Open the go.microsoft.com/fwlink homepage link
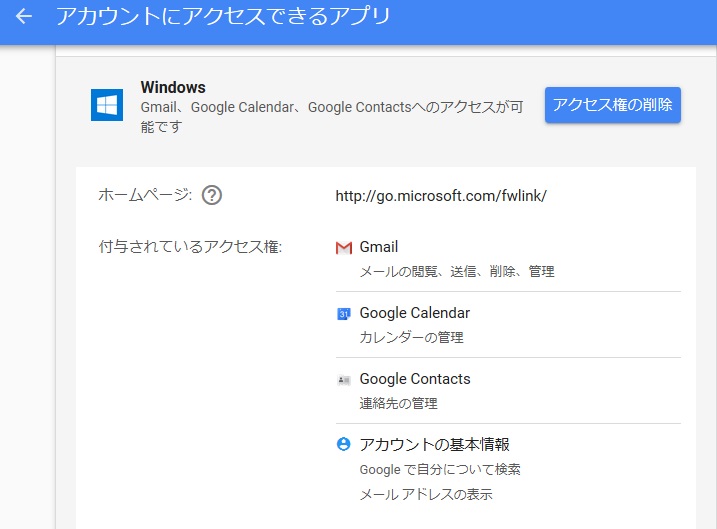This screenshot has height=529, width=717. tap(441, 196)
